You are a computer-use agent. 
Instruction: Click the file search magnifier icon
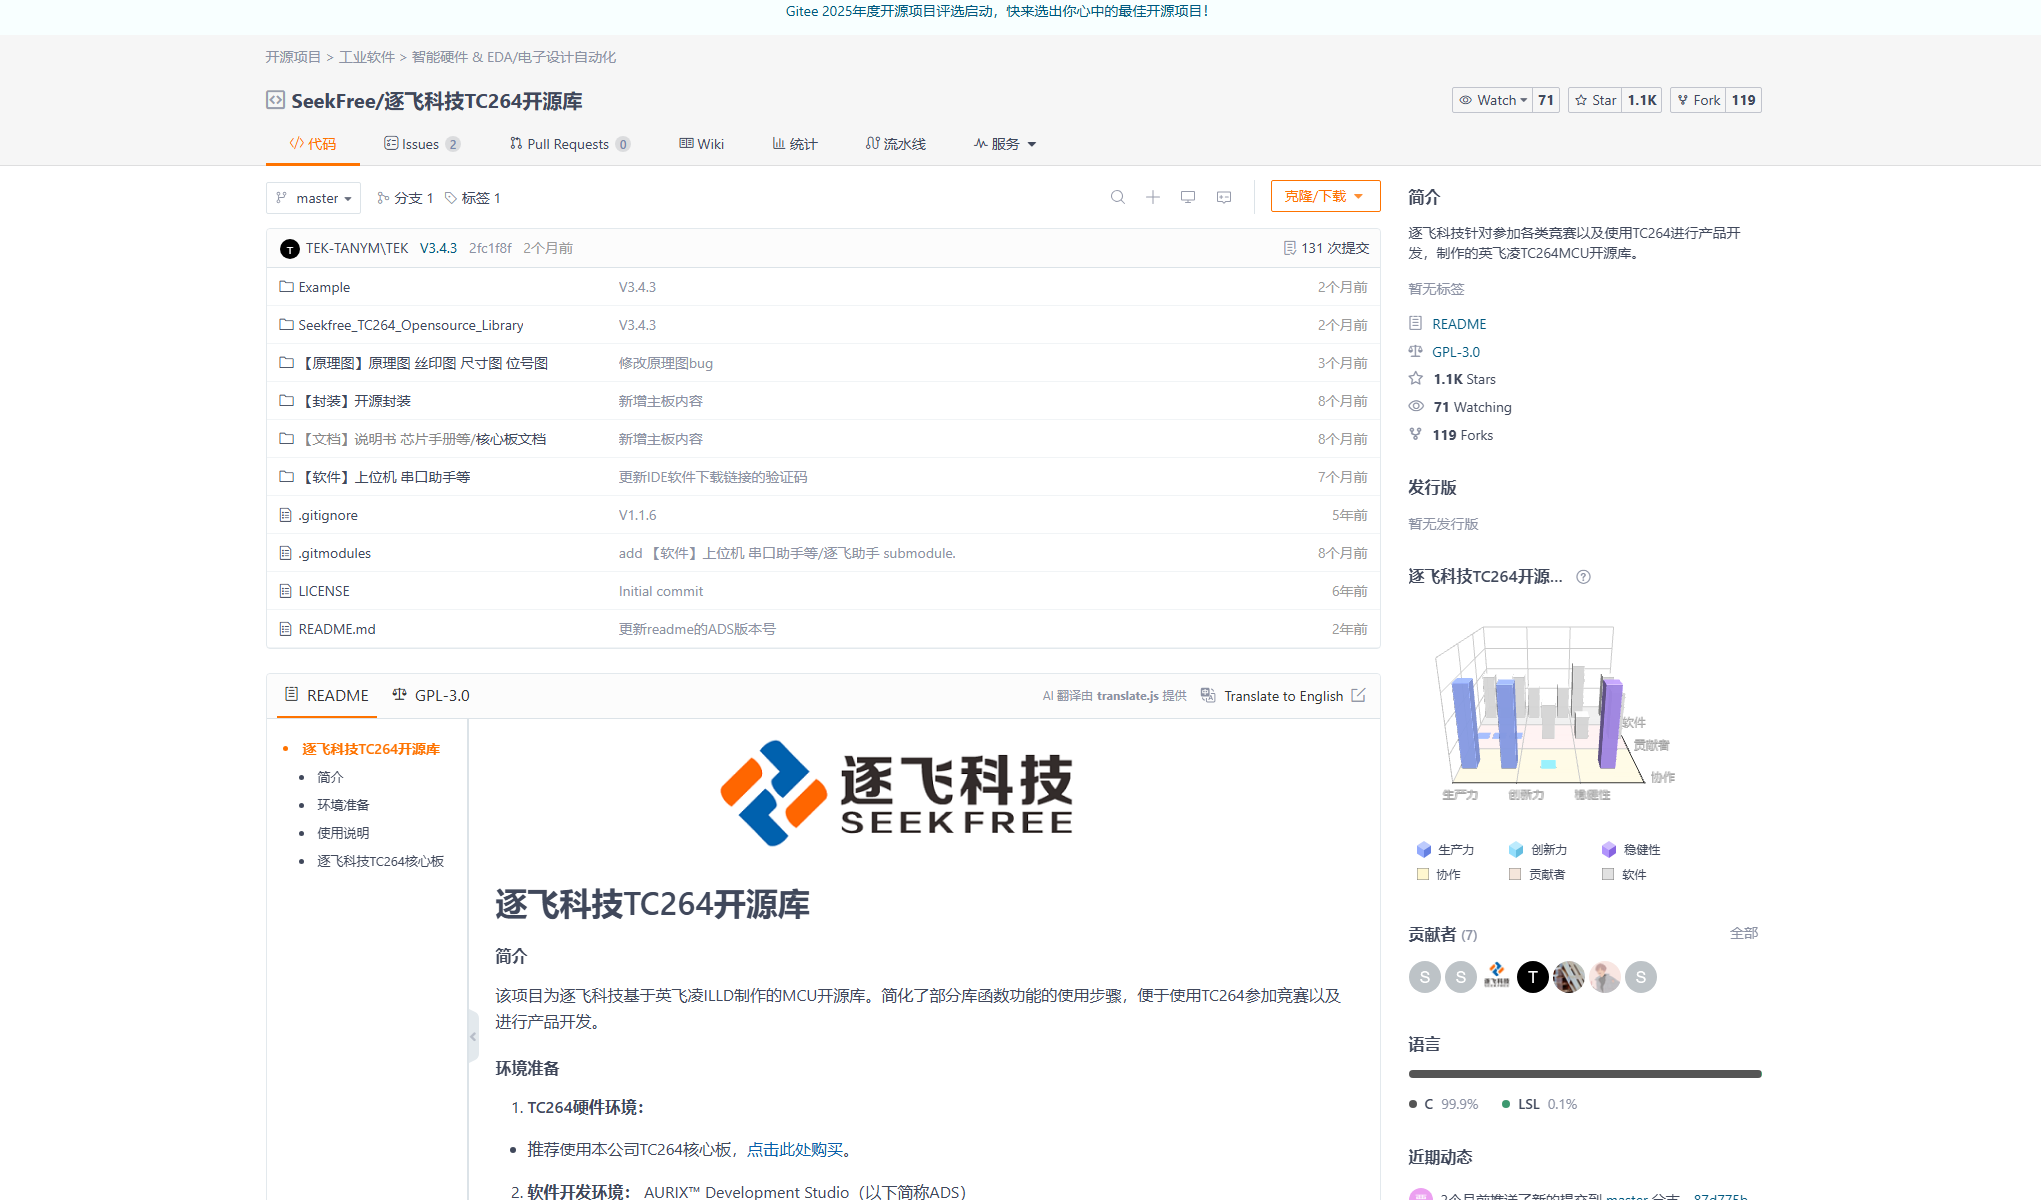(x=1117, y=197)
